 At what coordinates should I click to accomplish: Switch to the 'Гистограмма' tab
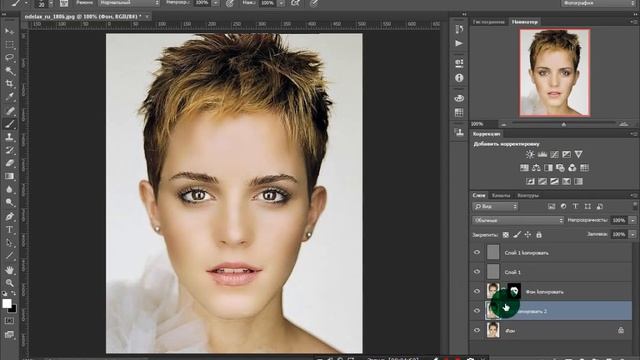click(489, 22)
